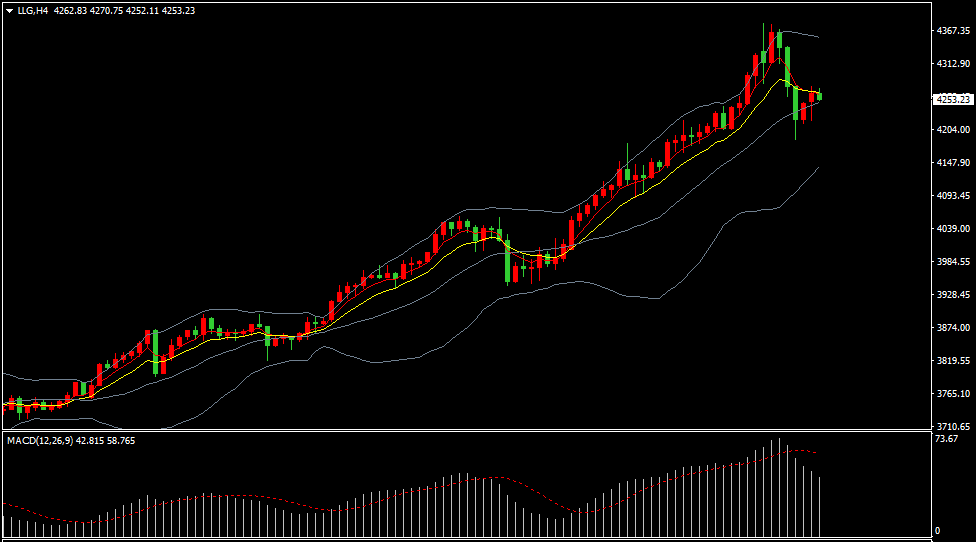Click the 4039.00 price axis label

[x=952, y=229]
